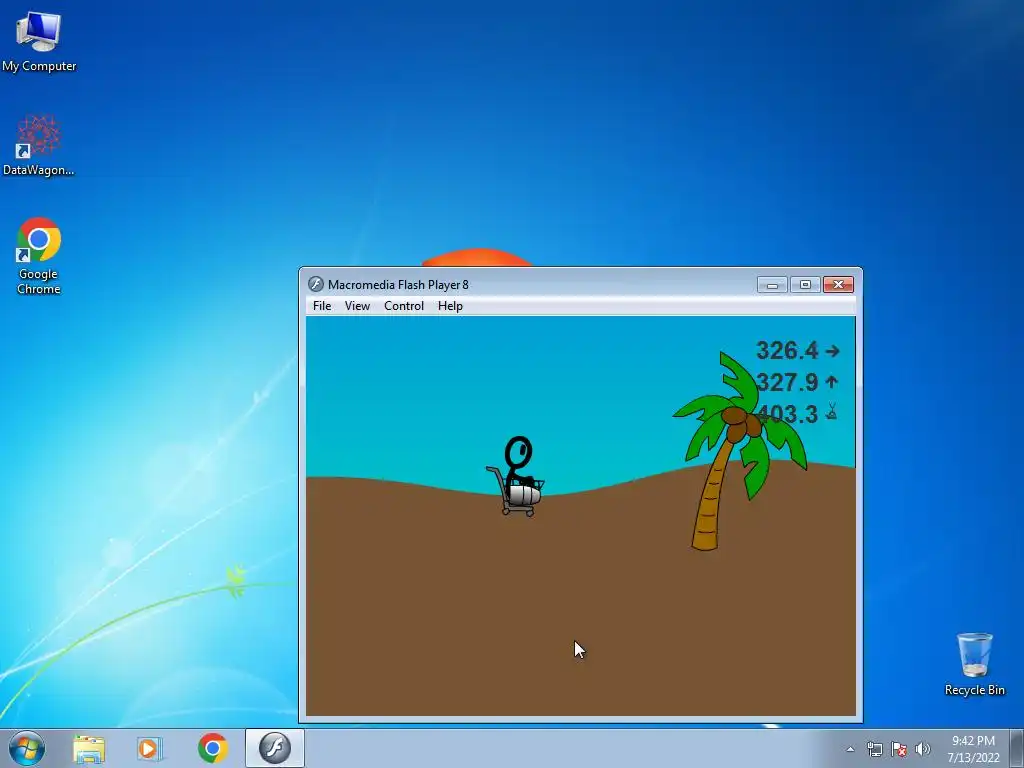Open Windows Explorer from the taskbar
This screenshot has height=768, width=1024.
click(x=89, y=748)
